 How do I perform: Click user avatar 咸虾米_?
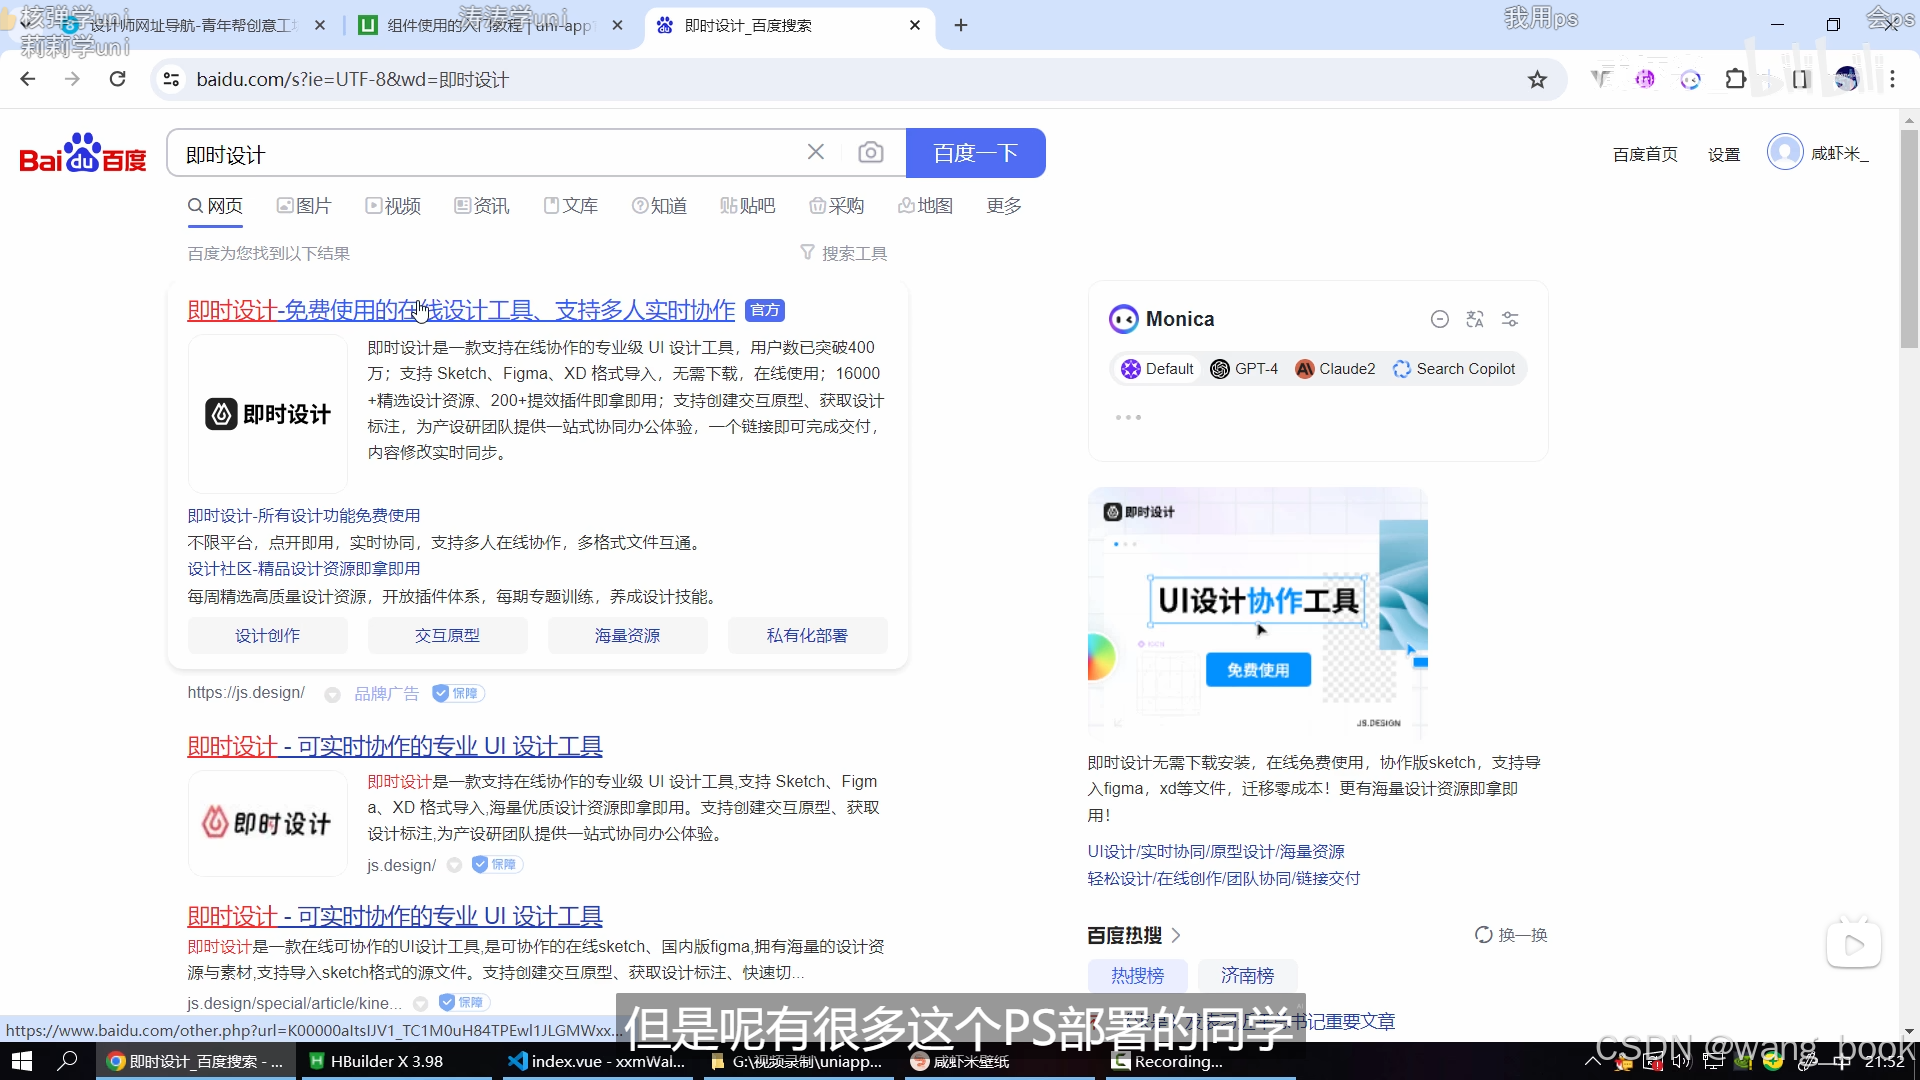click(1785, 152)
